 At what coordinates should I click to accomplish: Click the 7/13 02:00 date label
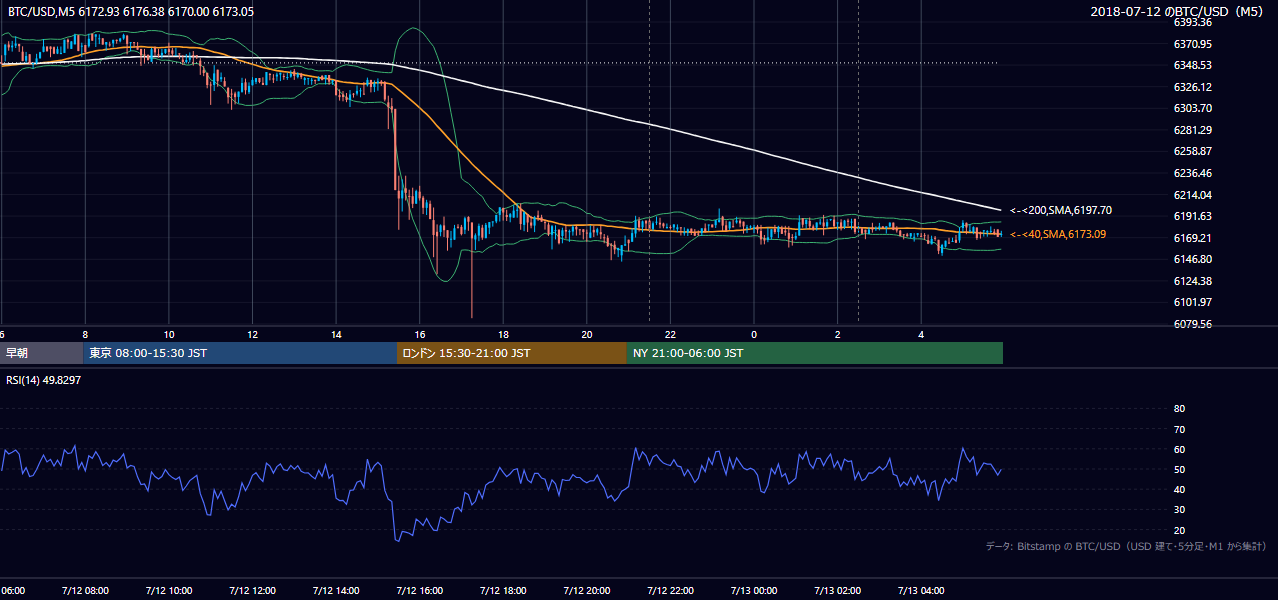click(x=837, y=591)
